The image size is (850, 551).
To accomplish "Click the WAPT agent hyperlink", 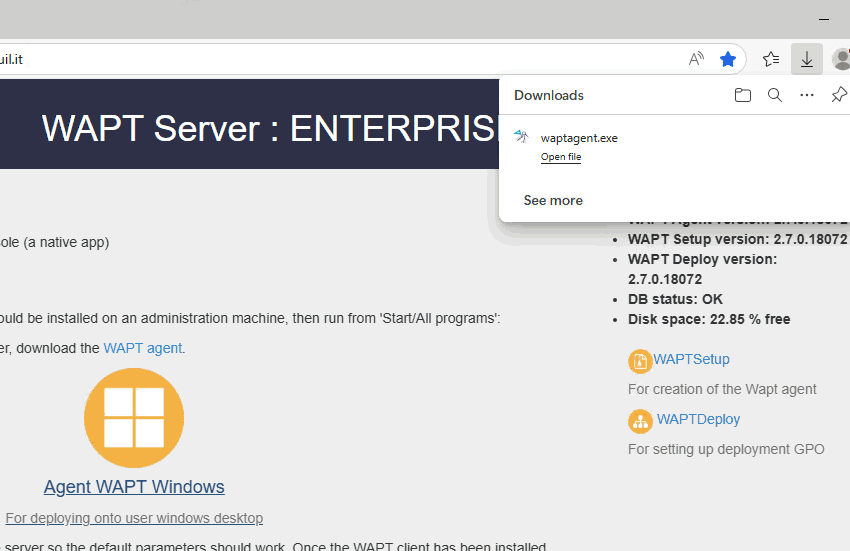I will pos(143,348).
